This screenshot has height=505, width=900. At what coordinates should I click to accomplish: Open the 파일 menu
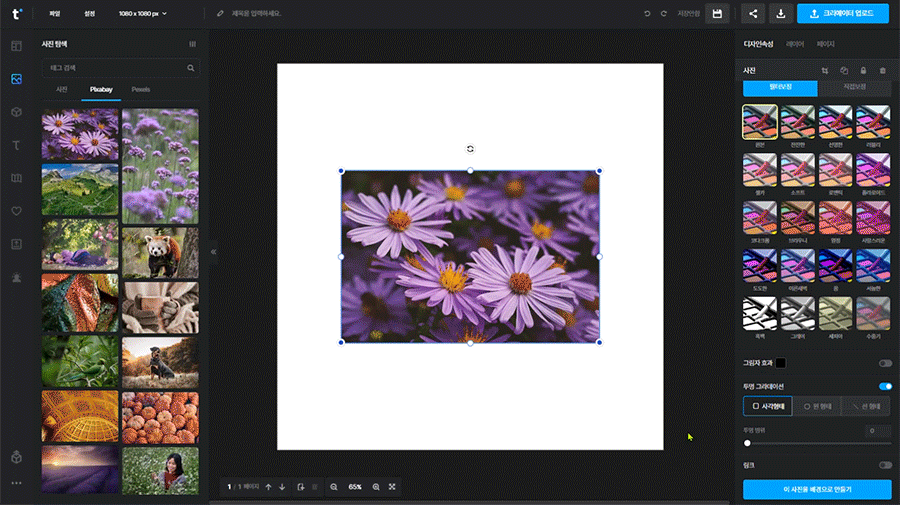pos(55,13)
